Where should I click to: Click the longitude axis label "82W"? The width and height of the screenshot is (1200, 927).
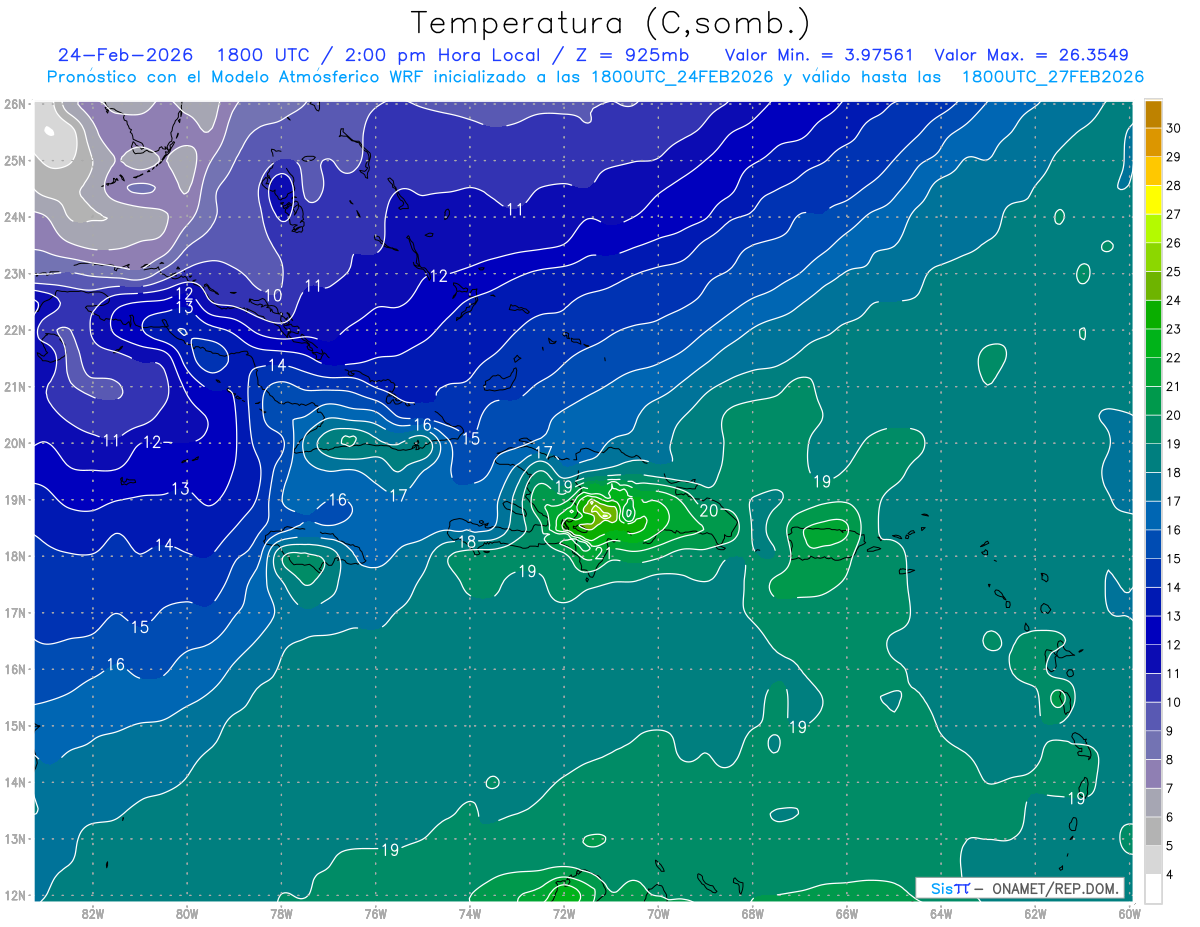[92, 913]
